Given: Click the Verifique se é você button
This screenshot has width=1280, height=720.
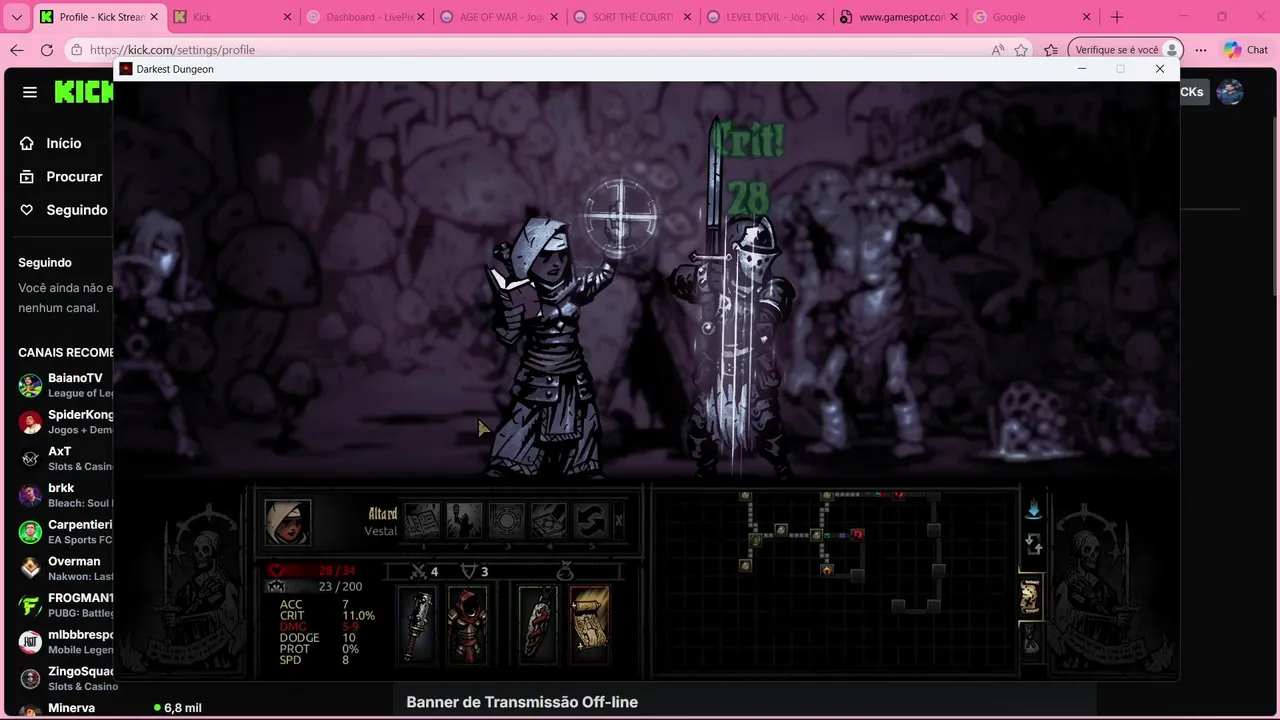Looking at the screenshot, I should [1125, 50].
